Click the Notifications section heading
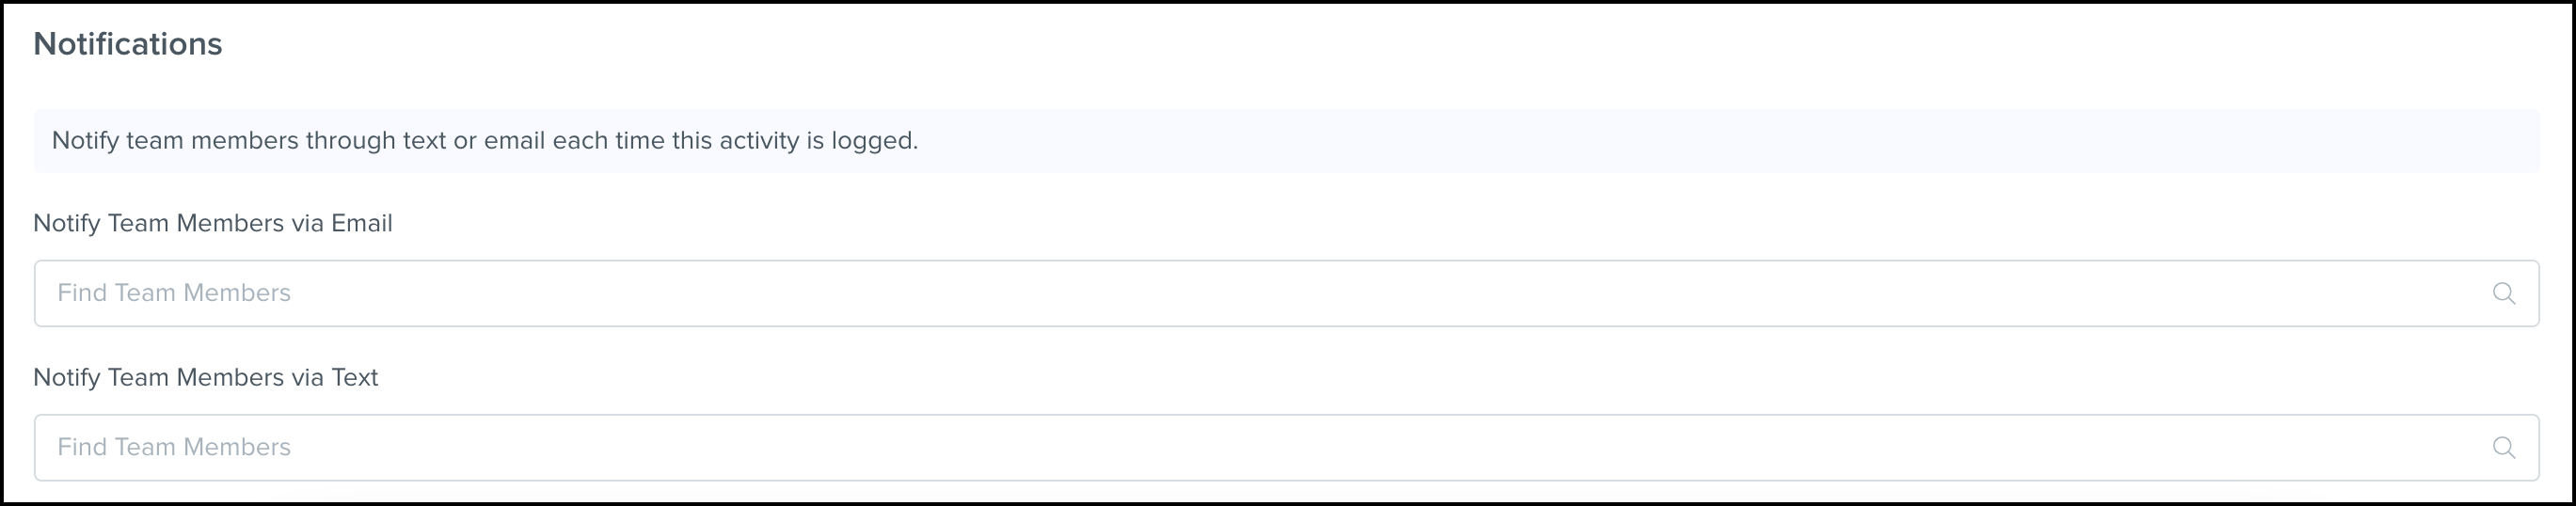The height and width of the screenshot is (506, 2576). click(x=128, y=44)
